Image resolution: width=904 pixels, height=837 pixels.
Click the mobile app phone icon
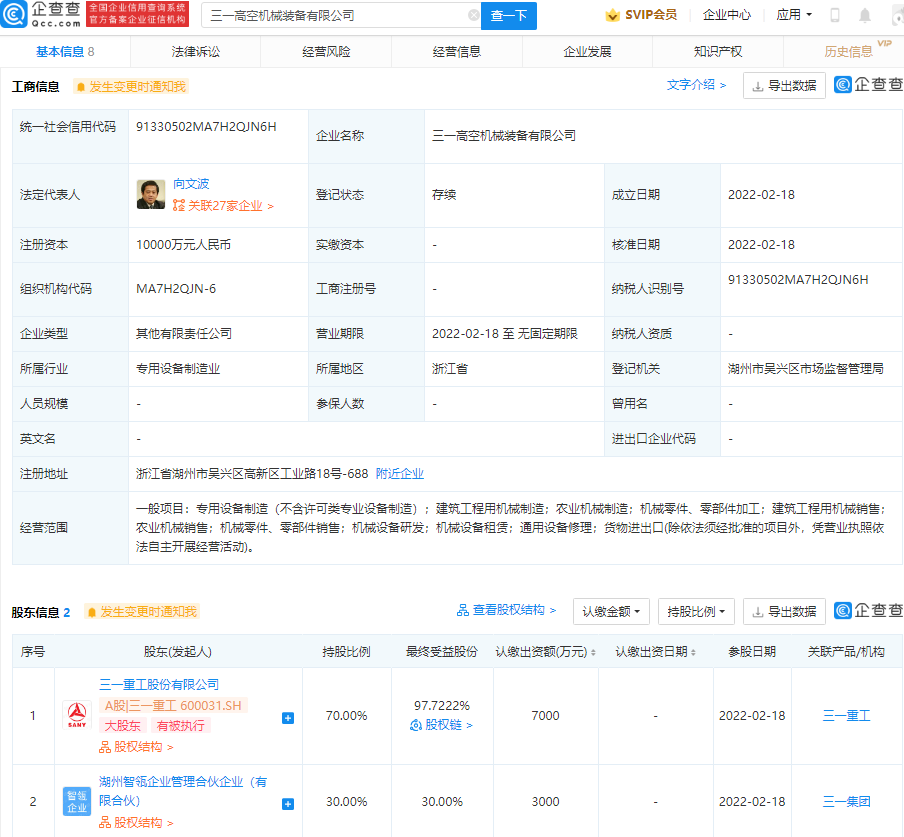pyautogui.click(x=833, y=15)
